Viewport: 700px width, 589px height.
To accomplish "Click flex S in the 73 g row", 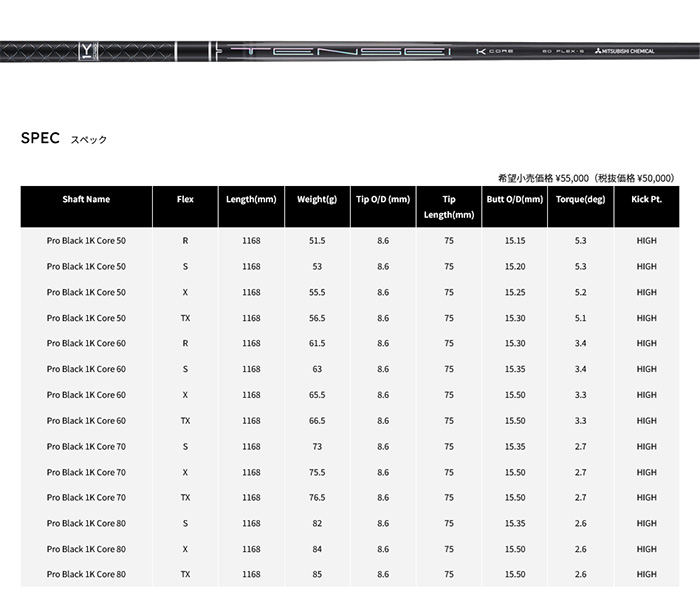I will click(x=185, y=447).
